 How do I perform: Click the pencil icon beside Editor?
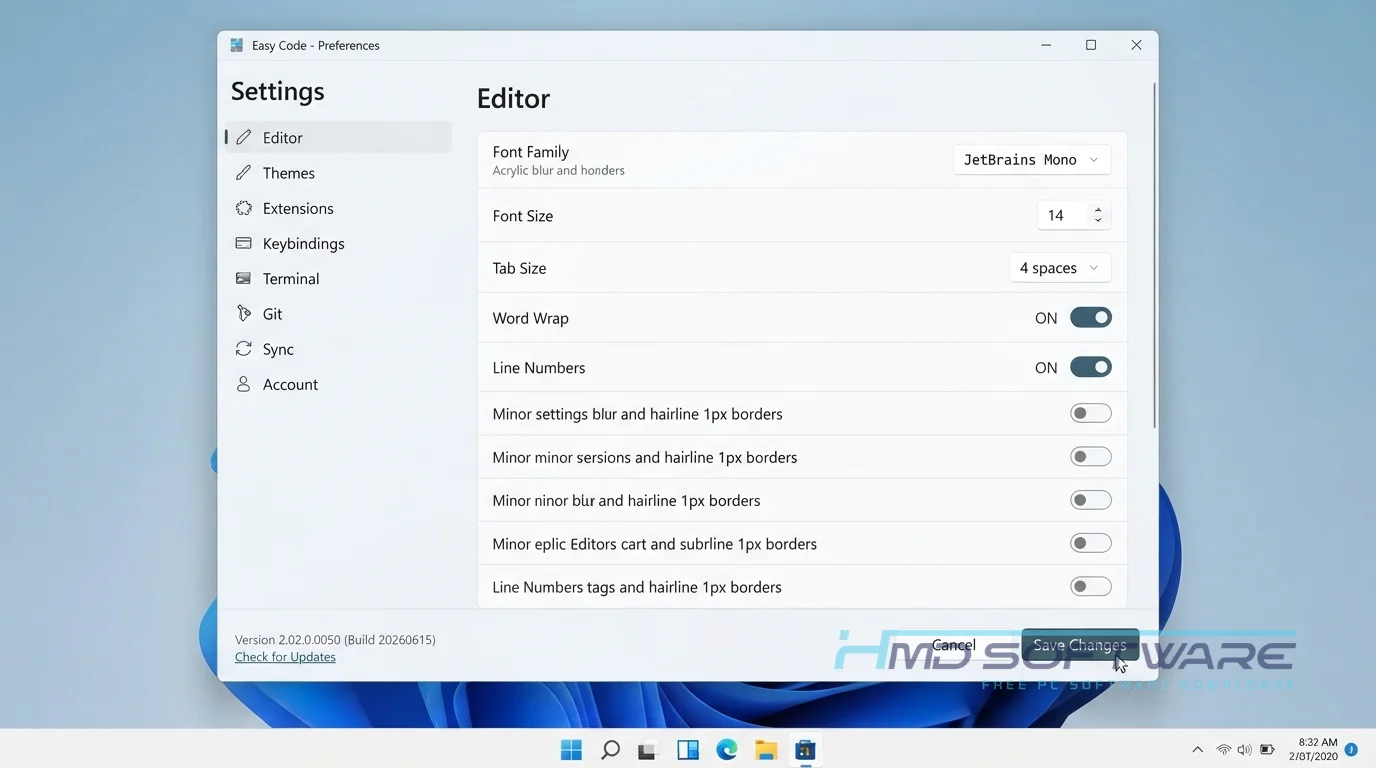(243, 137)
